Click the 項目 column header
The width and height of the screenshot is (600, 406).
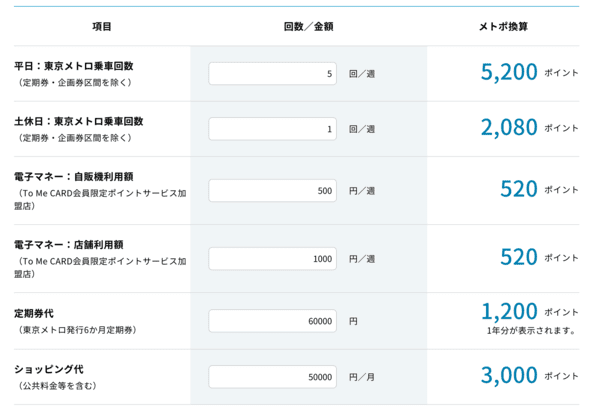click(x=102, y=26)
